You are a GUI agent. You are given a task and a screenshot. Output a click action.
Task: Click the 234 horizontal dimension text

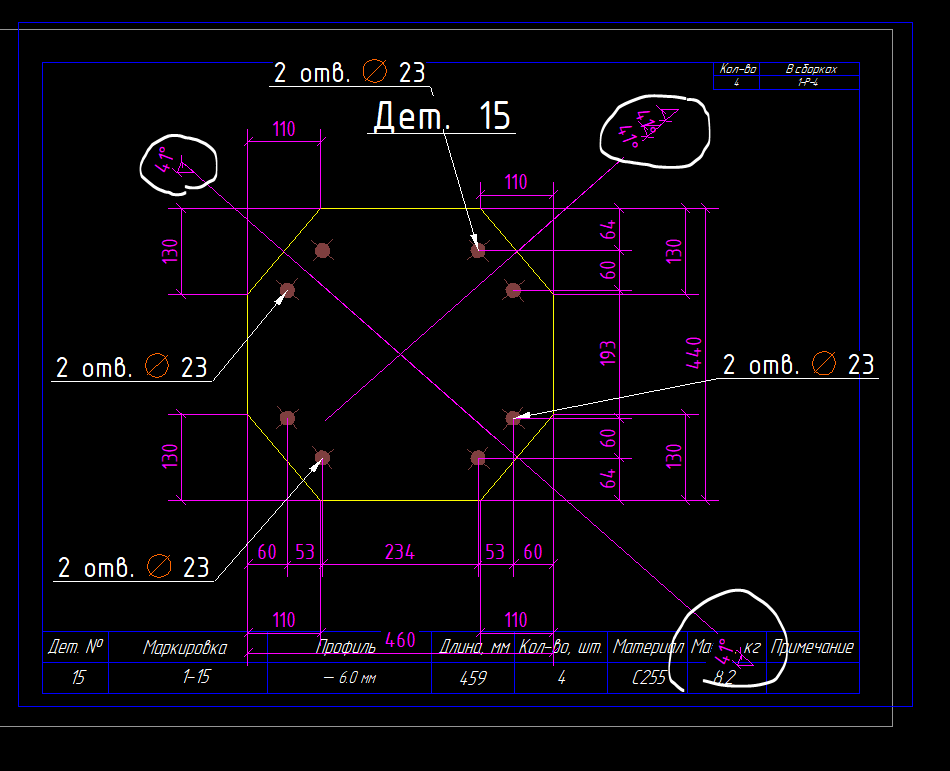click(x=400, y=552)
